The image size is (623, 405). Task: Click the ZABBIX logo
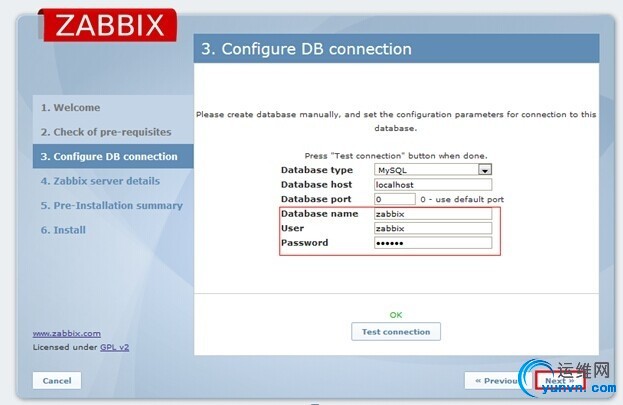109,25
